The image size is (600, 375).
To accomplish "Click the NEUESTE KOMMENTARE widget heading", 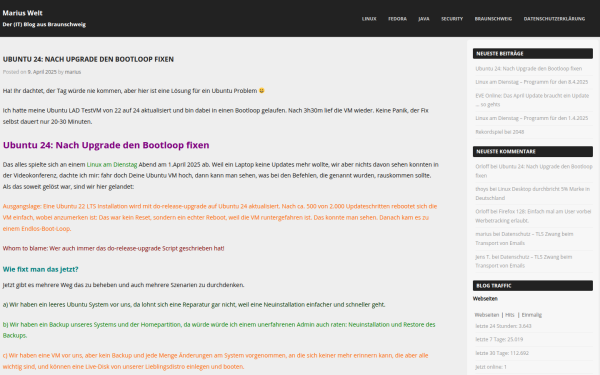I will point(533,152).
